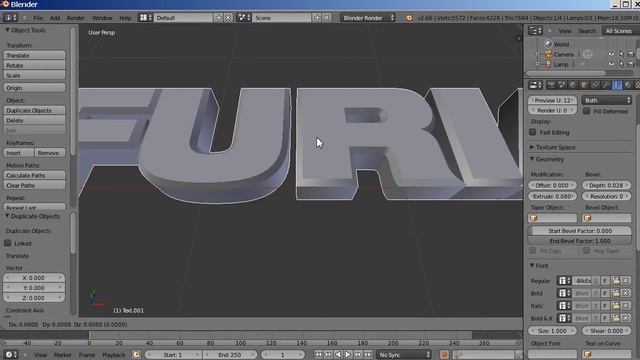Click the Rotate button

tap(34, 65)
